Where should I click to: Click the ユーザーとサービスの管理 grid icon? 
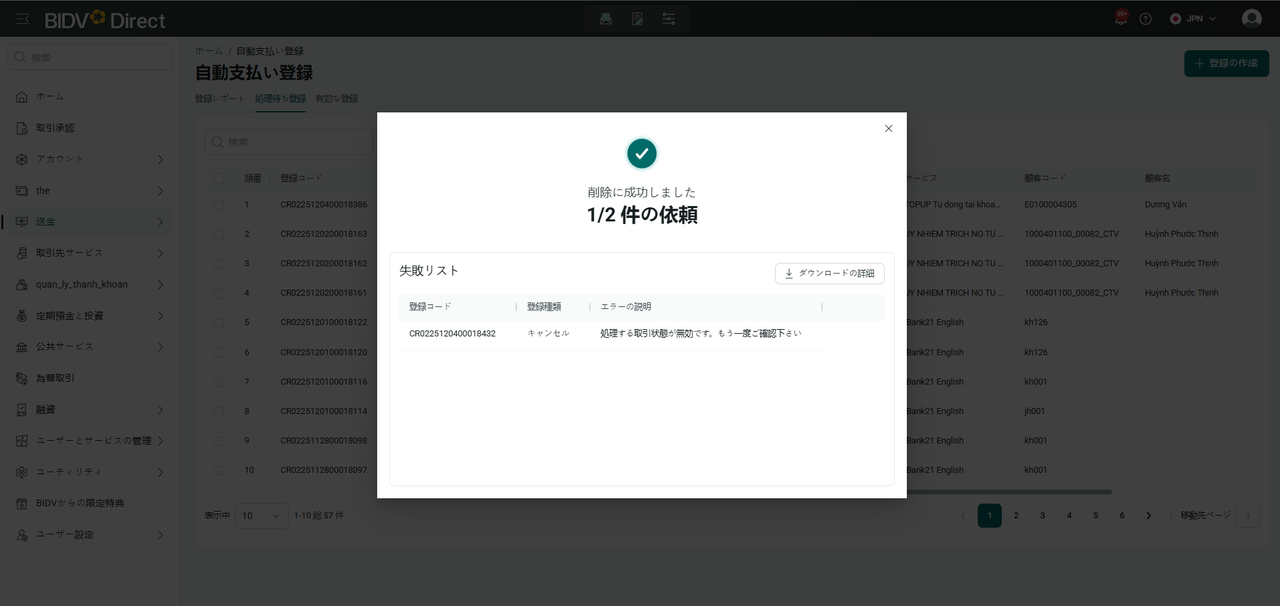[x=22, y=441]
